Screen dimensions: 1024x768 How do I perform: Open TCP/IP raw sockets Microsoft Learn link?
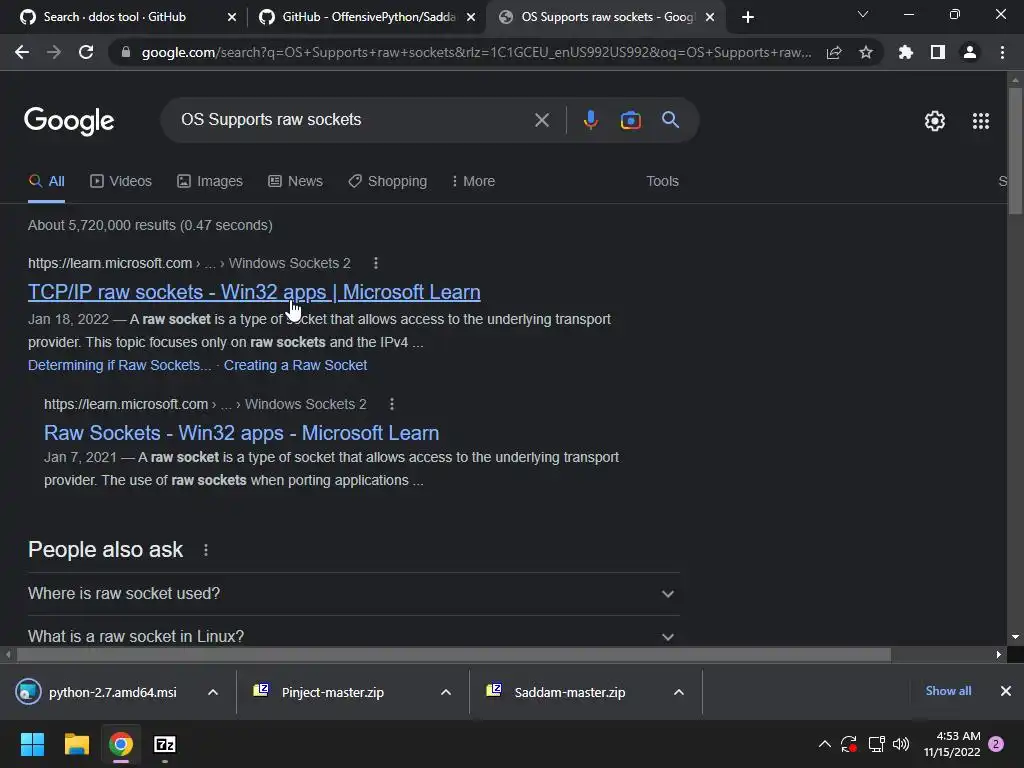[x=254, y=292]
